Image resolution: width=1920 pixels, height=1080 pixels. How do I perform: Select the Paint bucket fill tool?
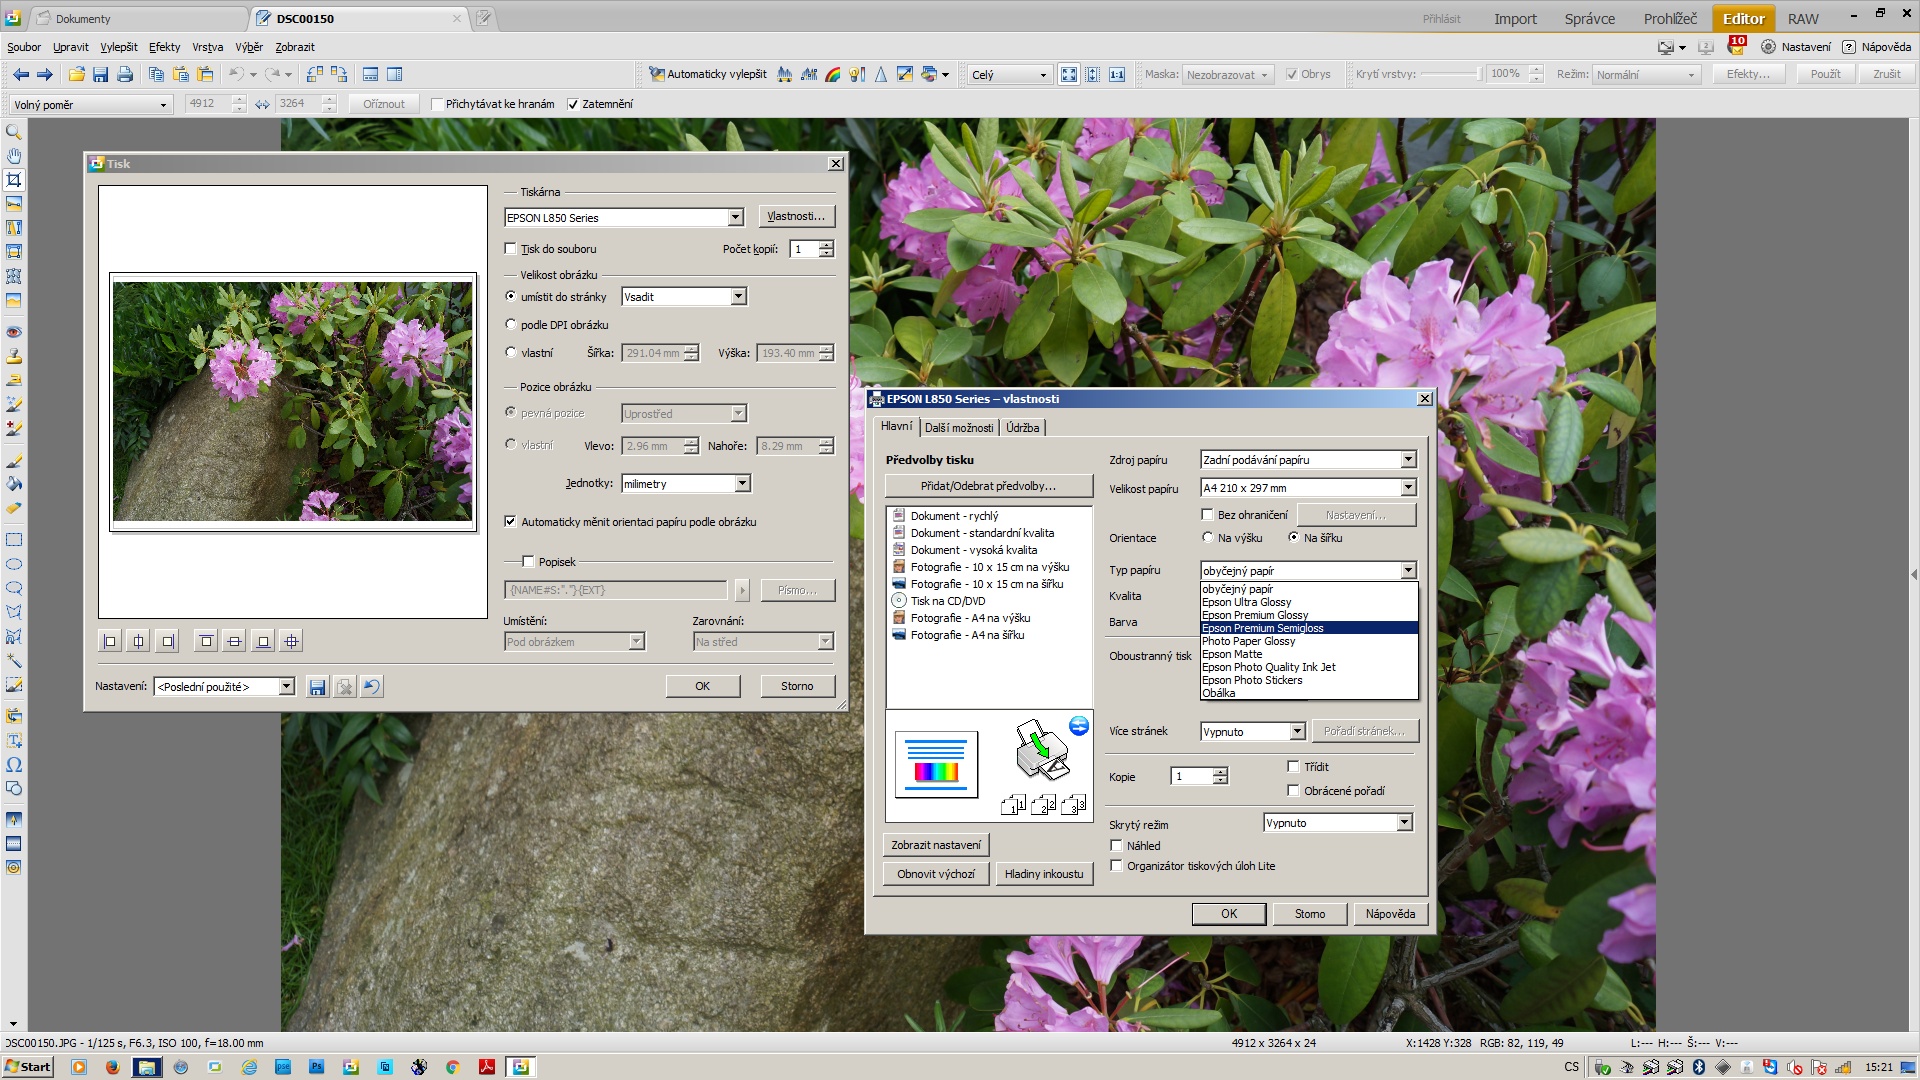14,484
